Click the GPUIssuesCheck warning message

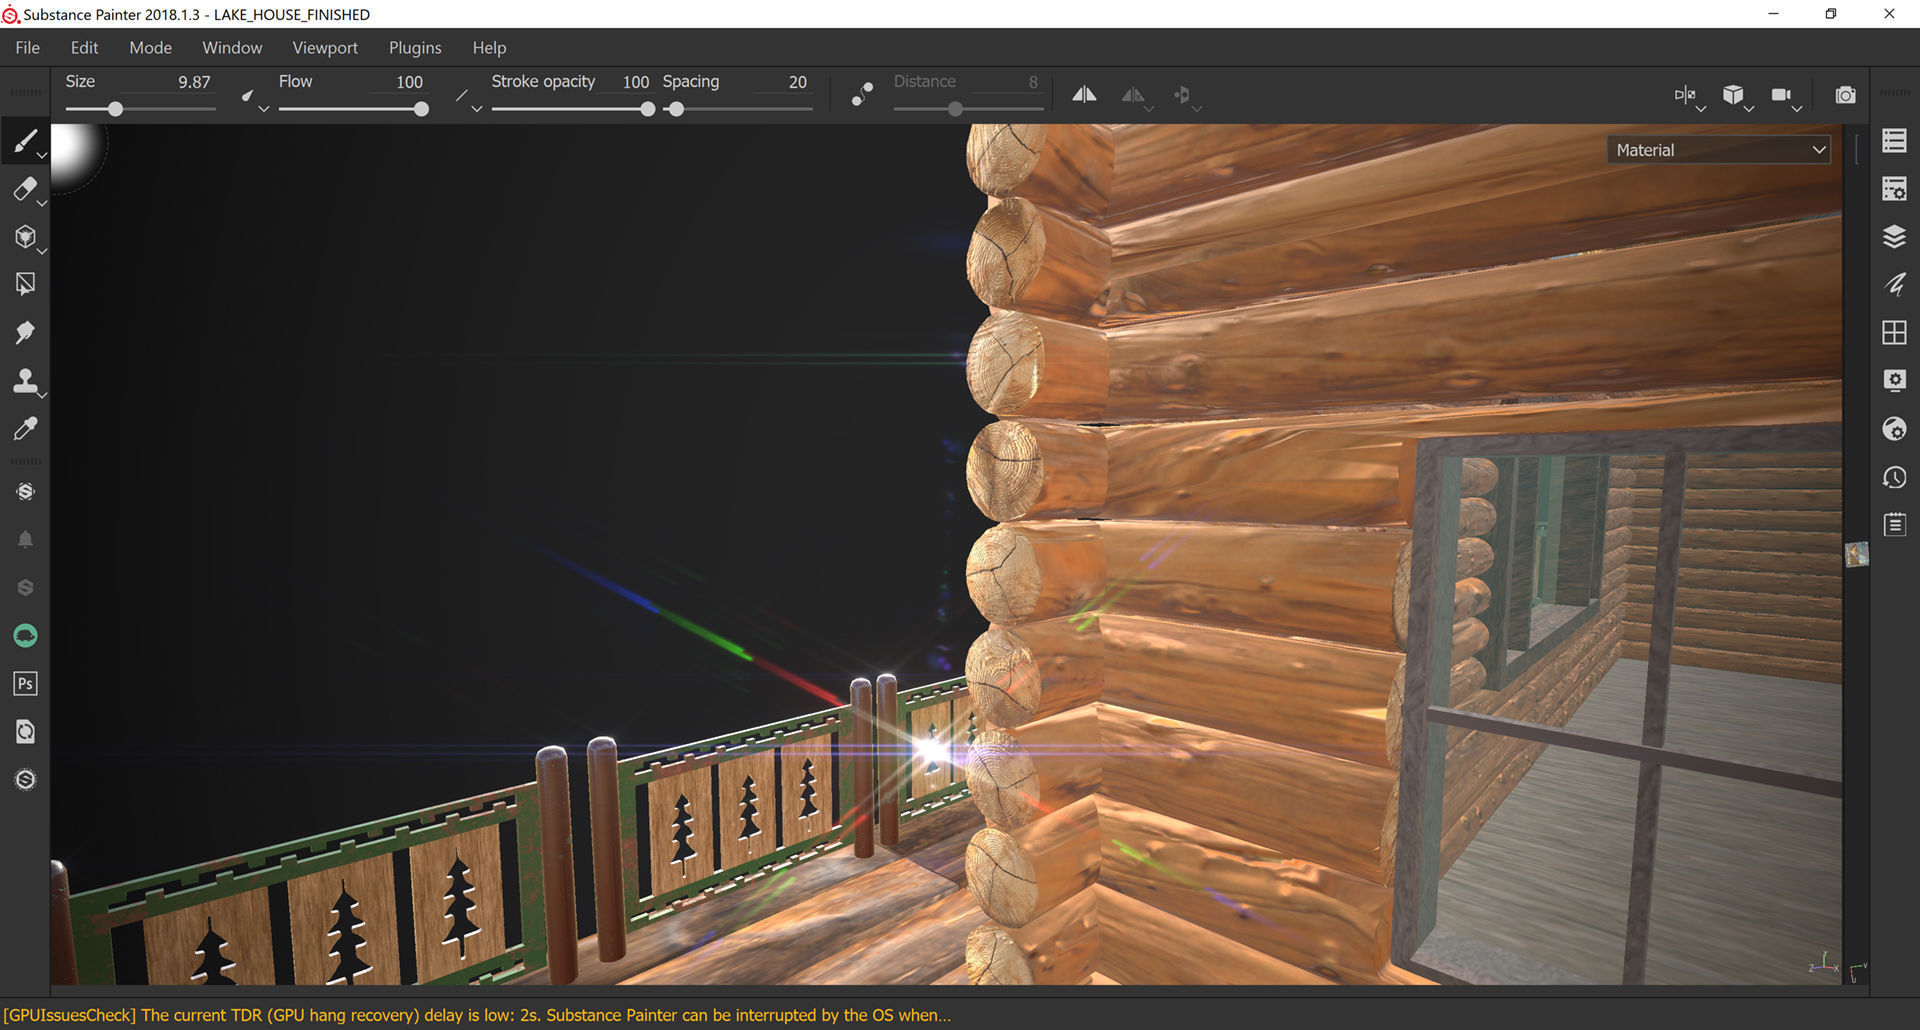pyautogui.click(x=478, y=1015)
